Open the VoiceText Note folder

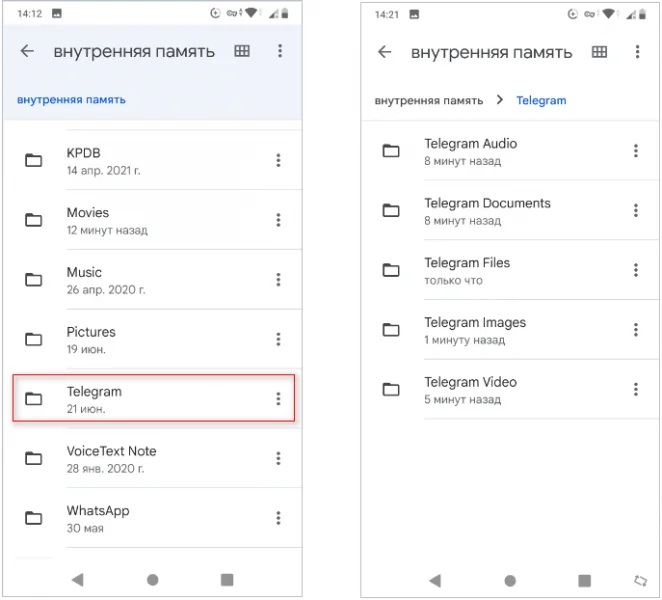coord(153,458)
